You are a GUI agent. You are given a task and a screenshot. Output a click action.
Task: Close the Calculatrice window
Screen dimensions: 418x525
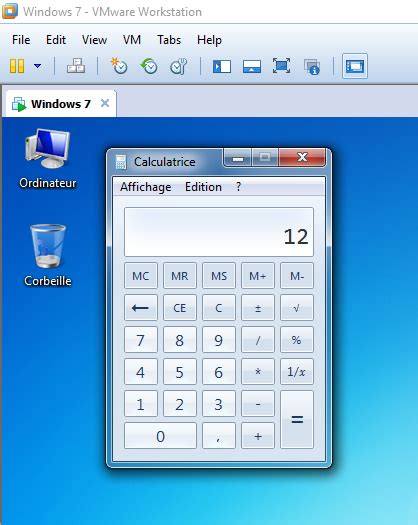point(302,157)
